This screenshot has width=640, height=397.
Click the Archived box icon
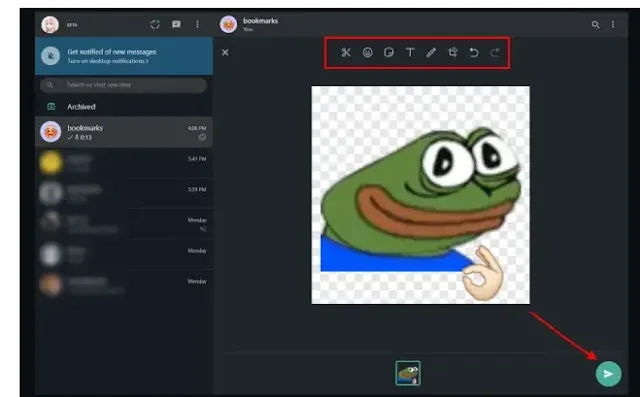click(x=51, y=106)
